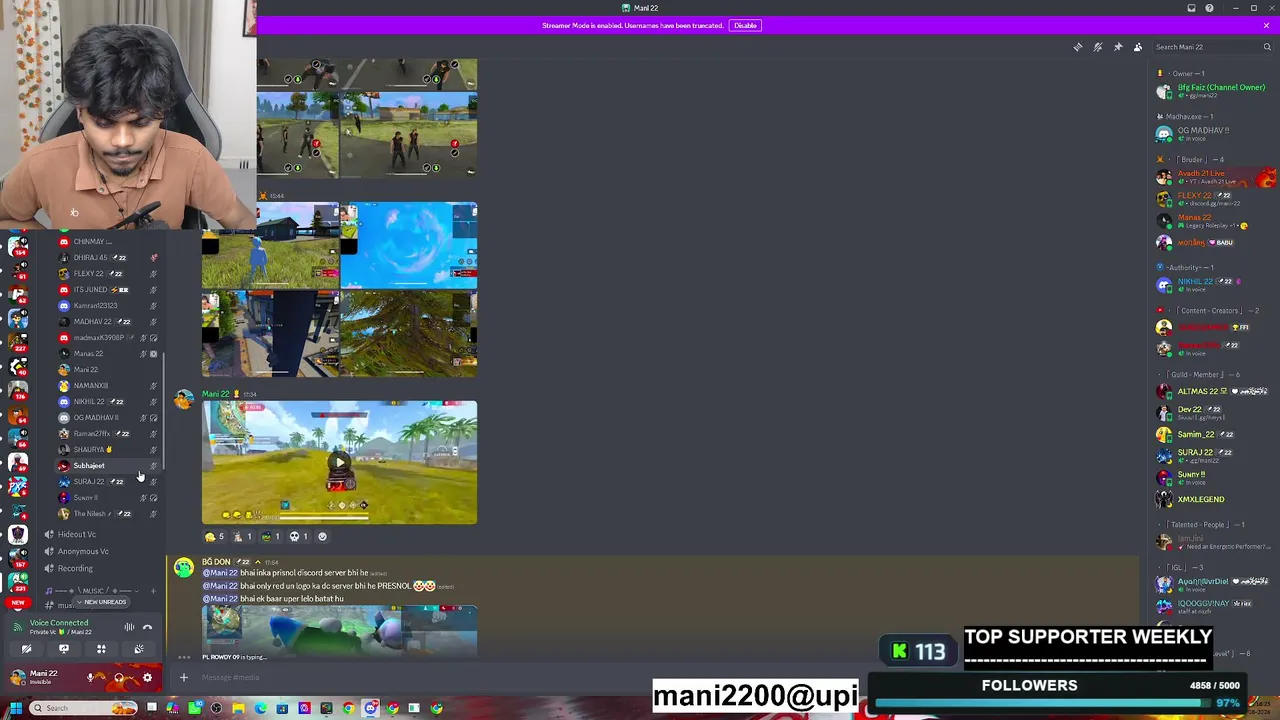This screenshot has height=720, width=1280.
Task: Add a reaction to Mani 22's video
Action: click(x=322, y=536)
